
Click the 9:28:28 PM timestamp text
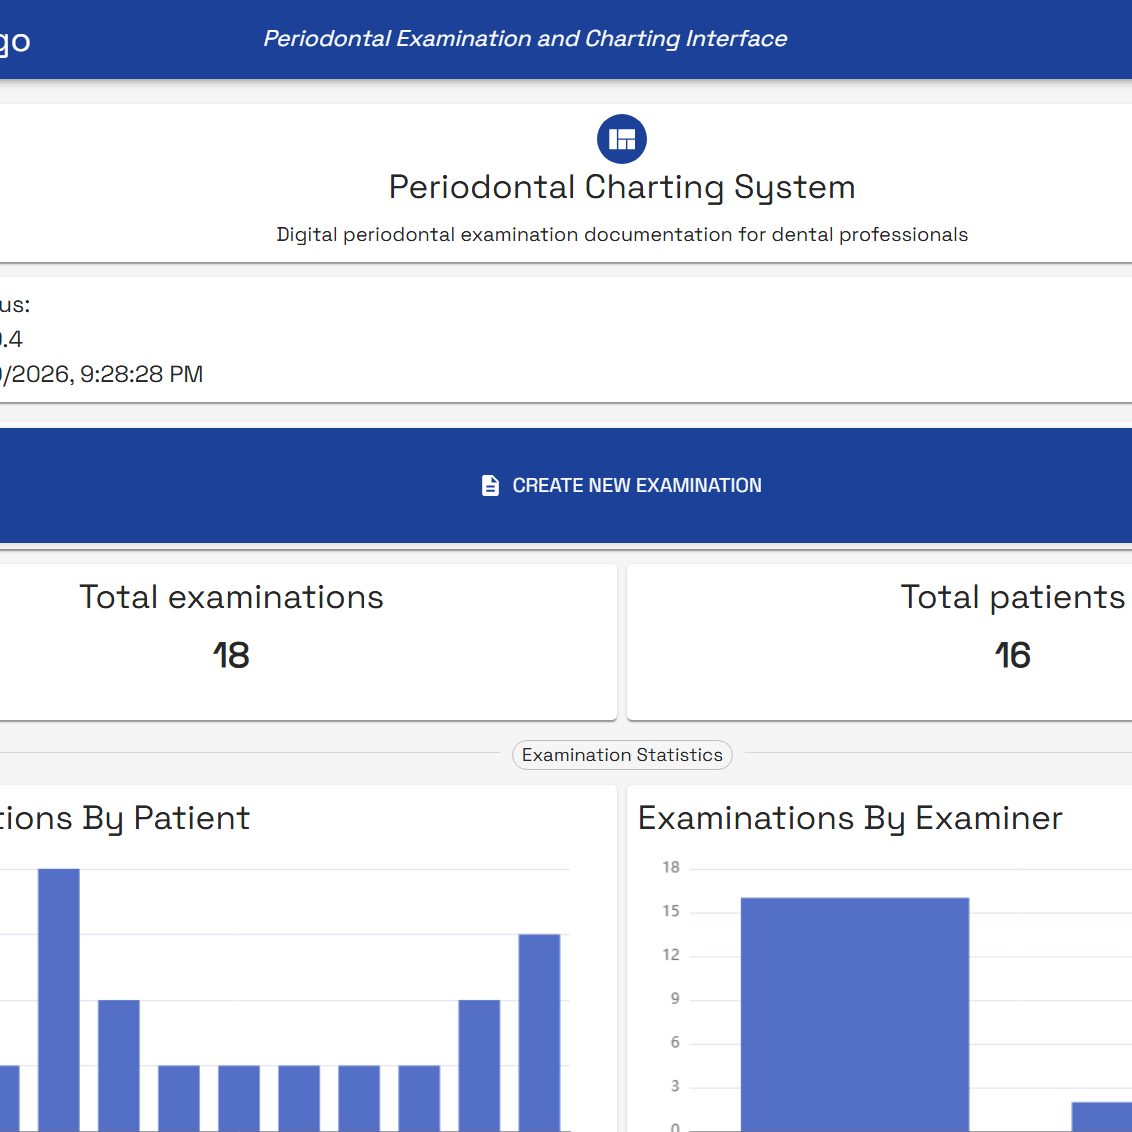click(x=141, y=374)
